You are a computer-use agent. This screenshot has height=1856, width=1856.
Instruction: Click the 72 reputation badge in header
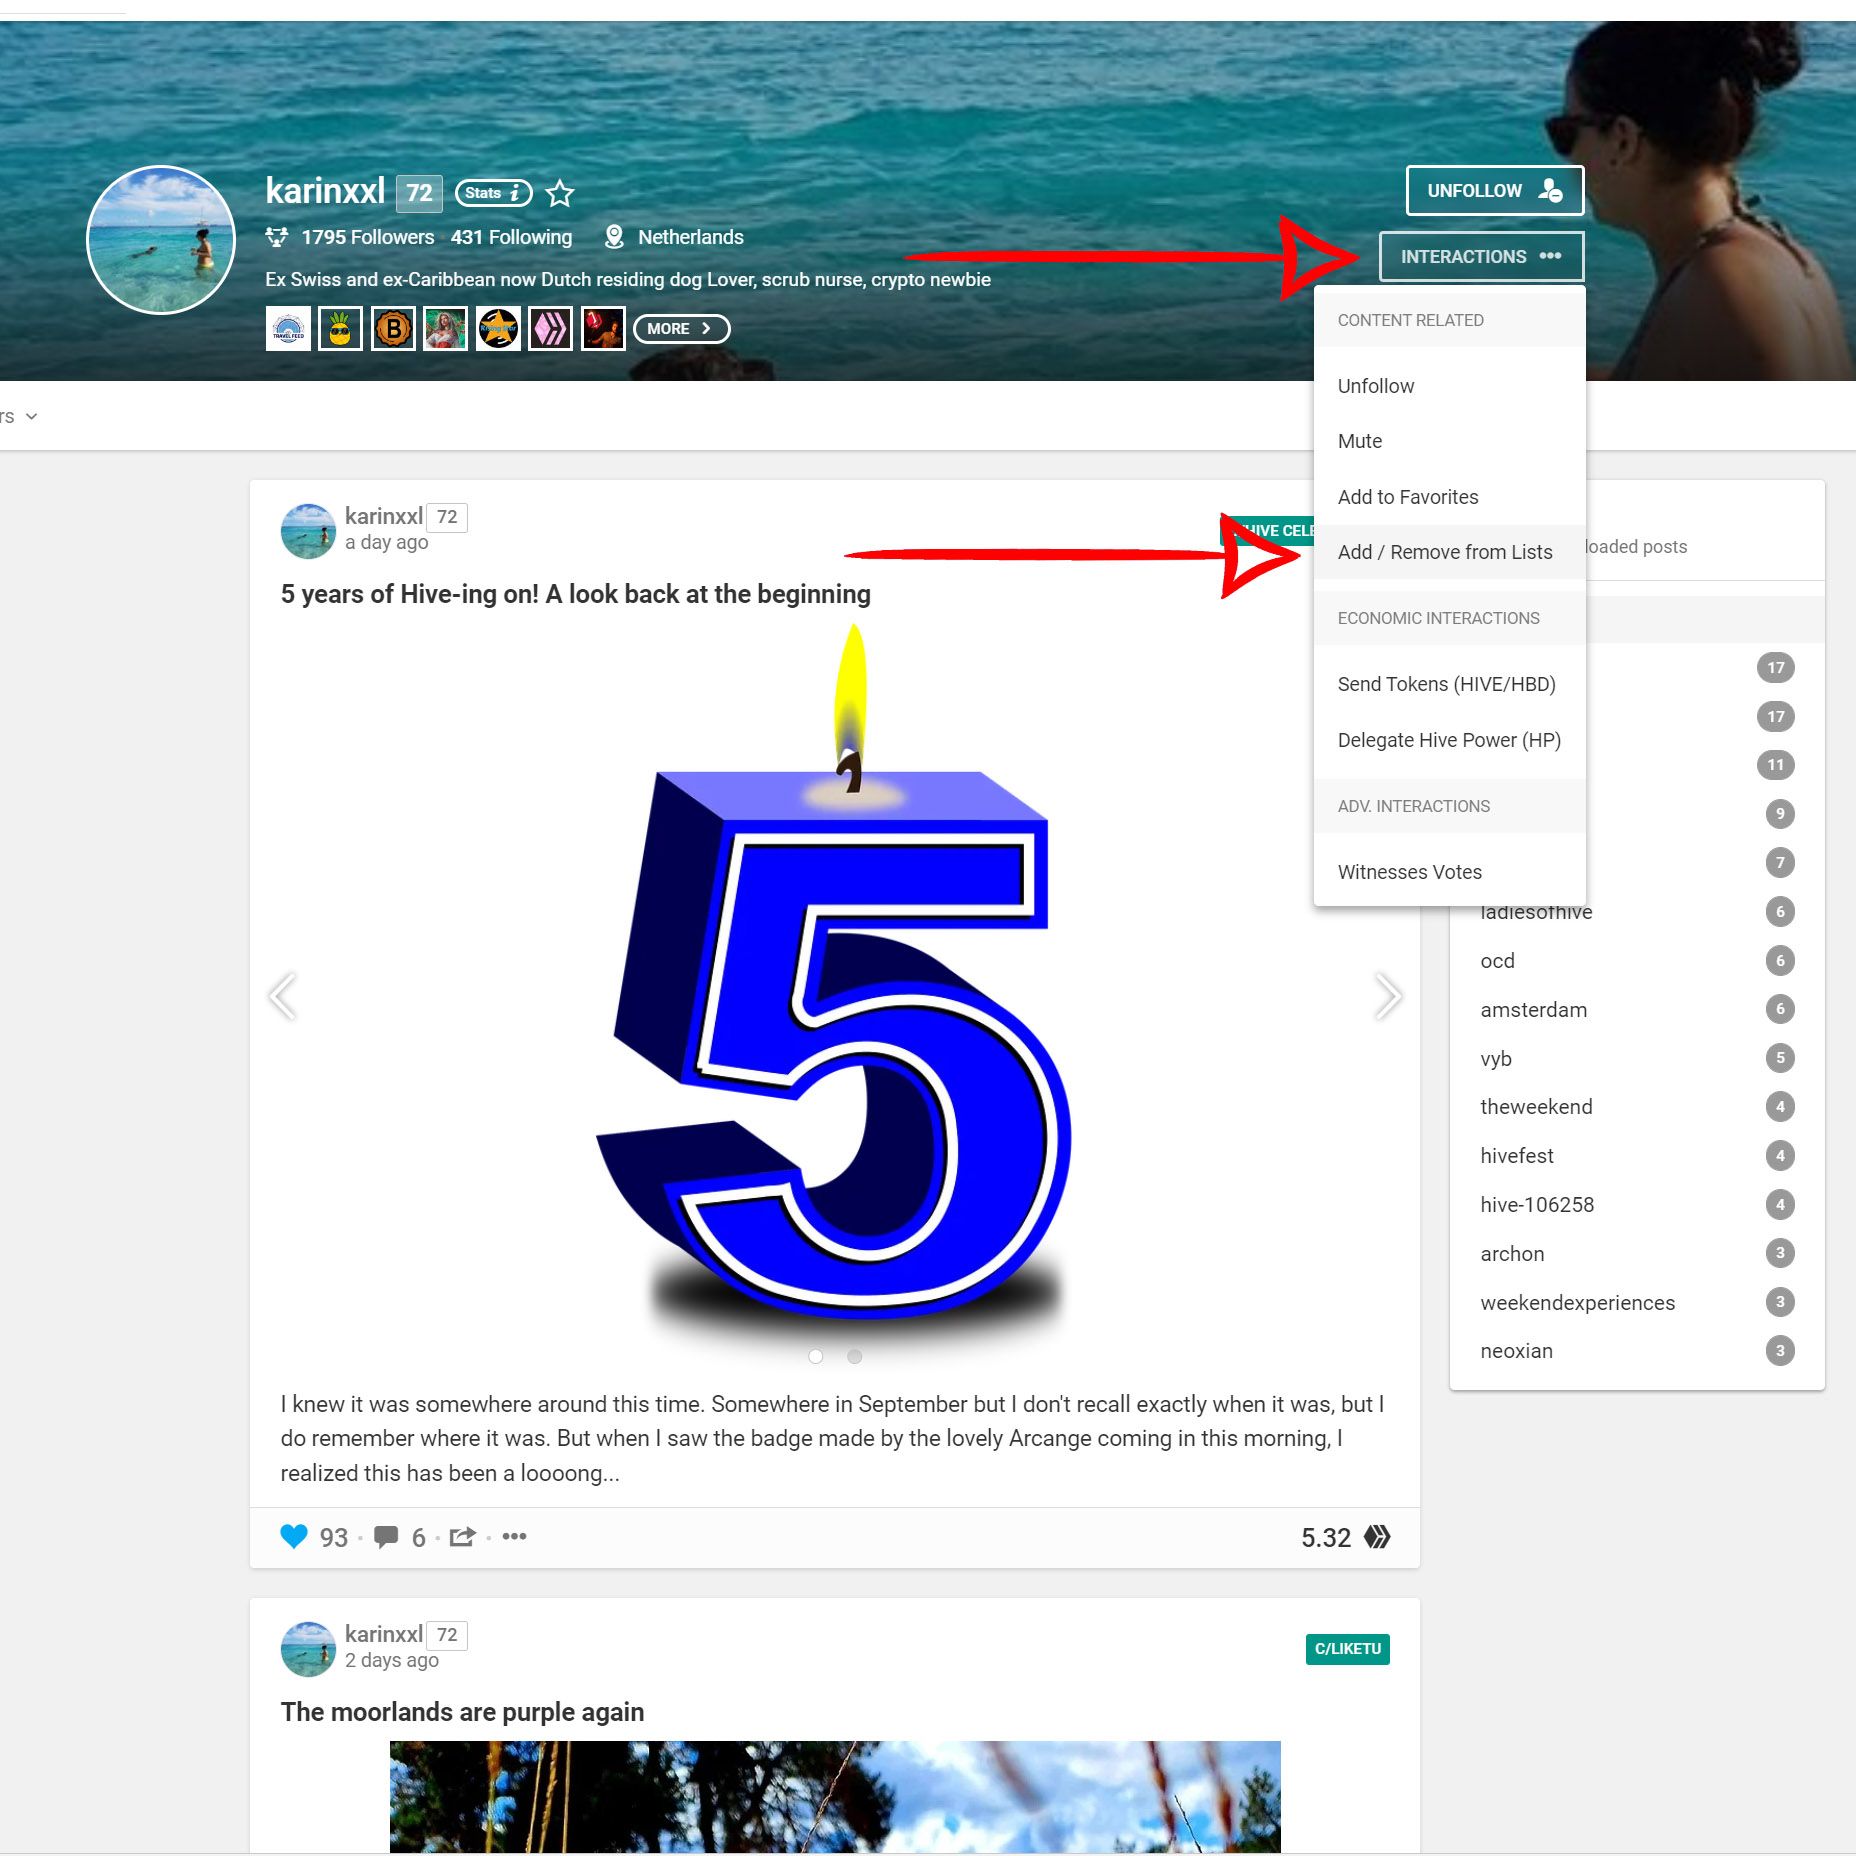[419, 193]
